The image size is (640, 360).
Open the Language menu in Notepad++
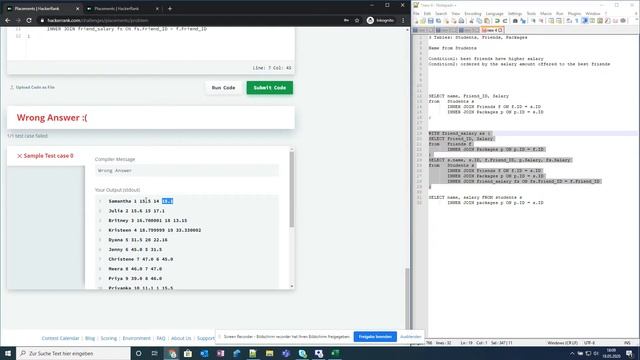coord(495,13)
